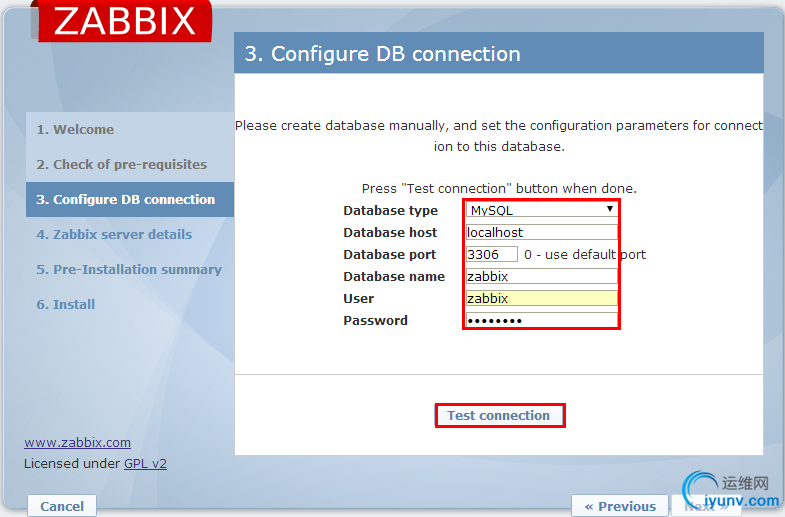Image resolution: width=785 pixels, height=517 pixels.
Task: Click the 'Password' label
Action: point(375,320)
